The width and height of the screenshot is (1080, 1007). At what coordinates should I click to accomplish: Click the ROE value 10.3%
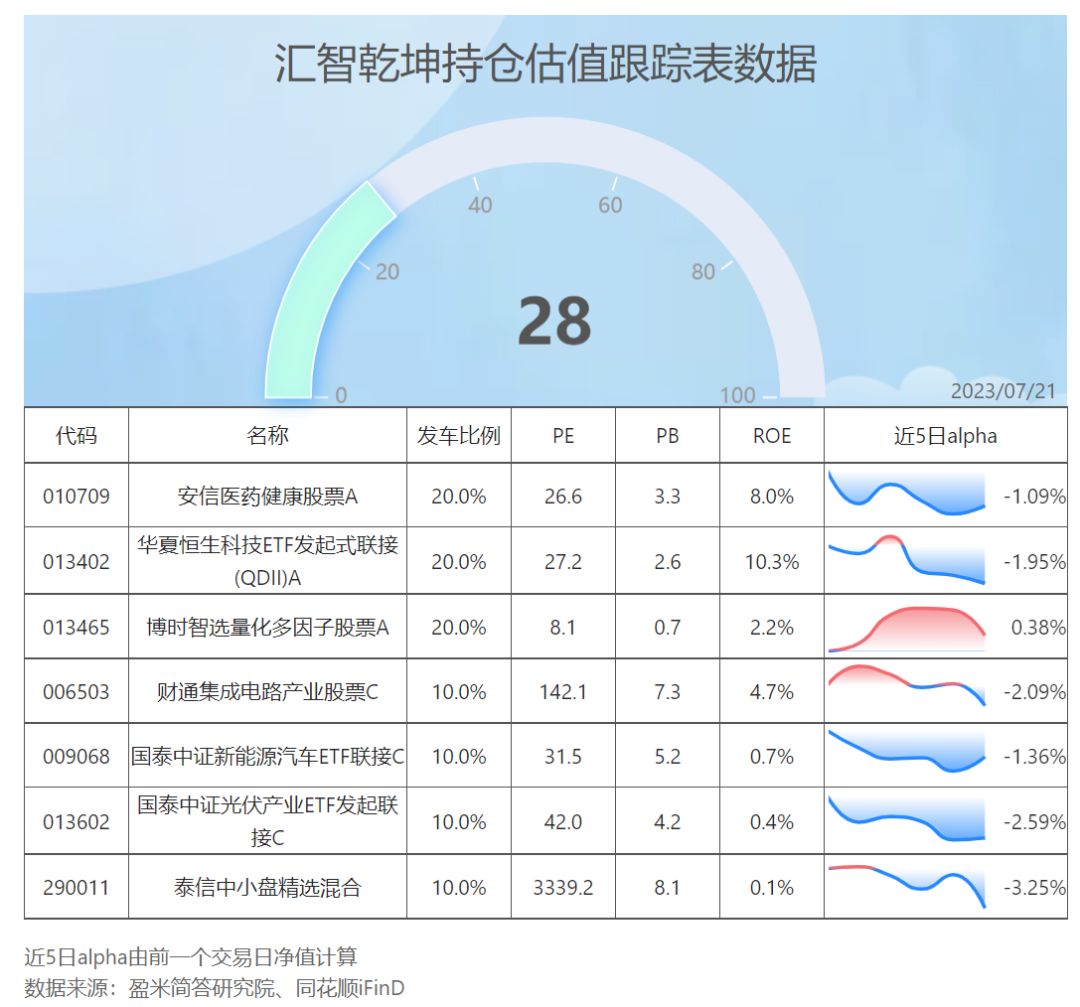tap(772, 562)
